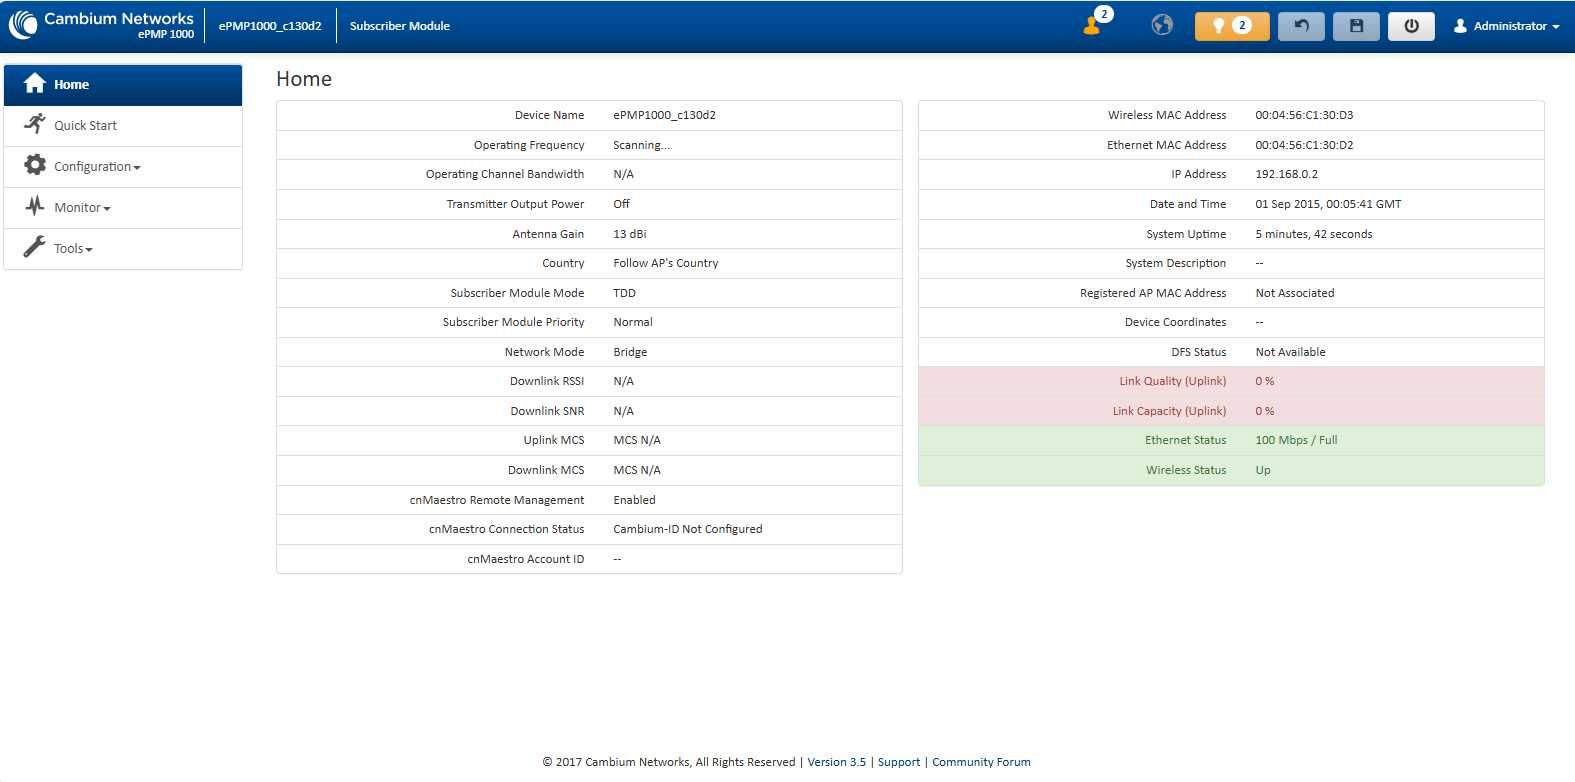Viewport: 1575px width, 782px height.
Task: Click the undo changes button
Action: click(x=1301, y=26)
